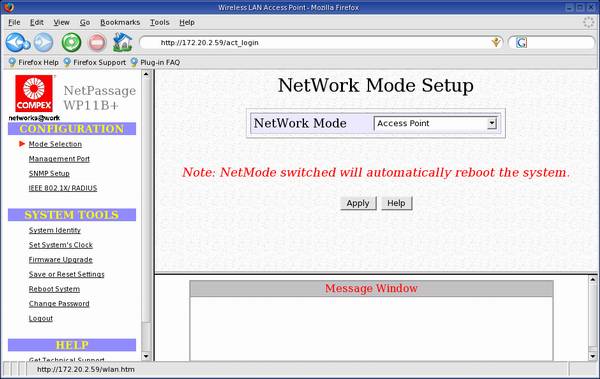Stop loading with the red Stop icon
600x379 pixels.
pos(97,42)
